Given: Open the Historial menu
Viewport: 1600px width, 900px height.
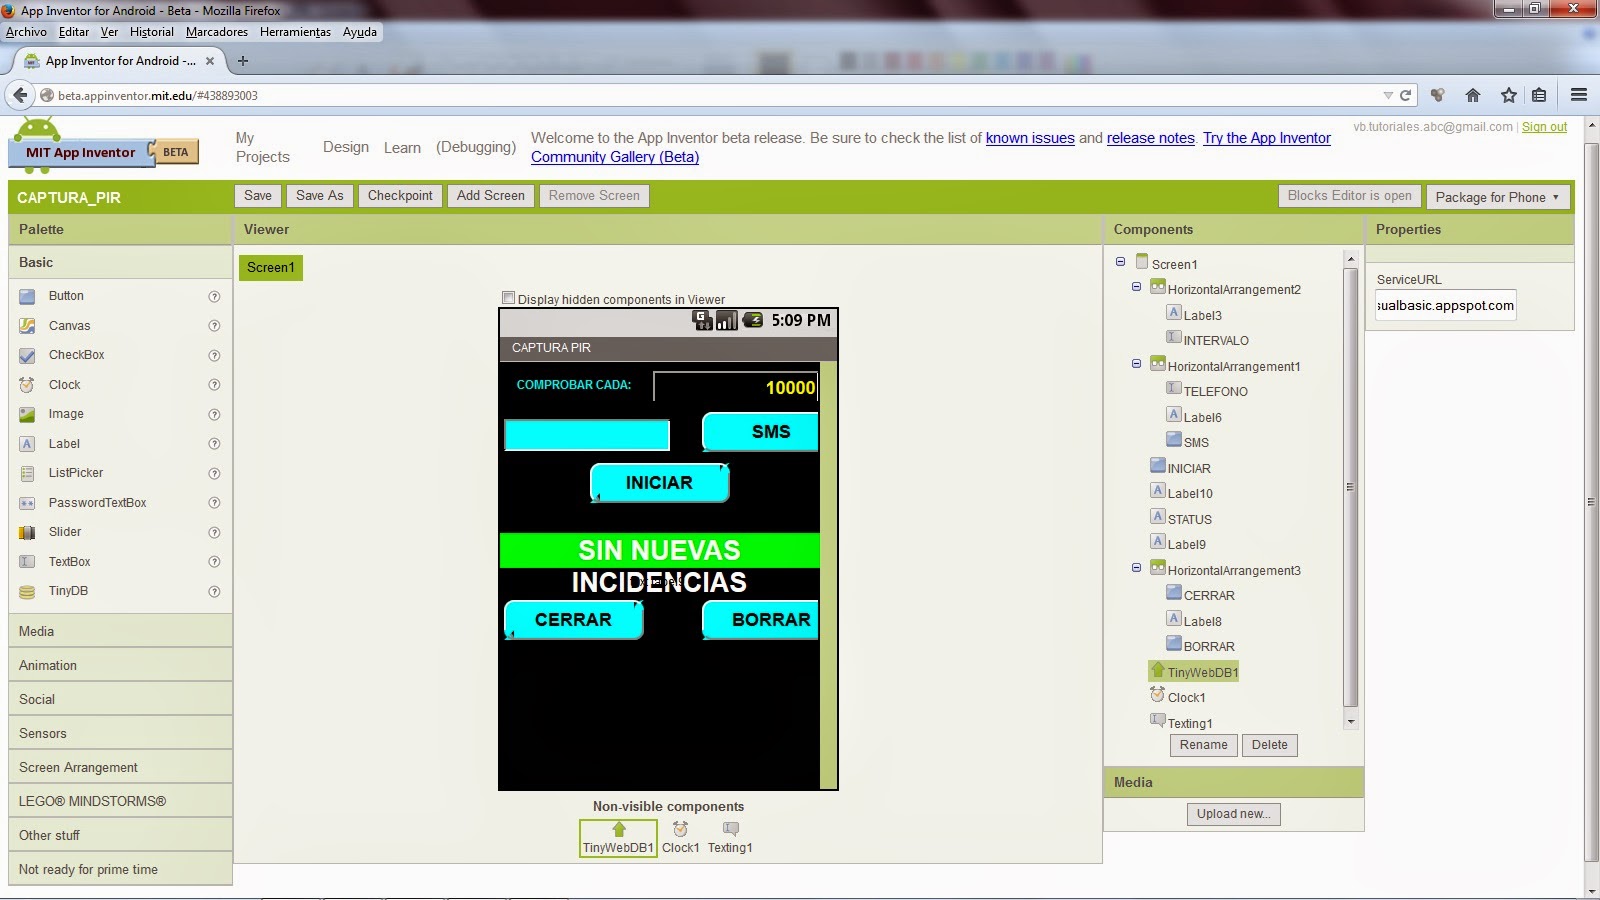Looking at the screenshot, I should 152,32.
